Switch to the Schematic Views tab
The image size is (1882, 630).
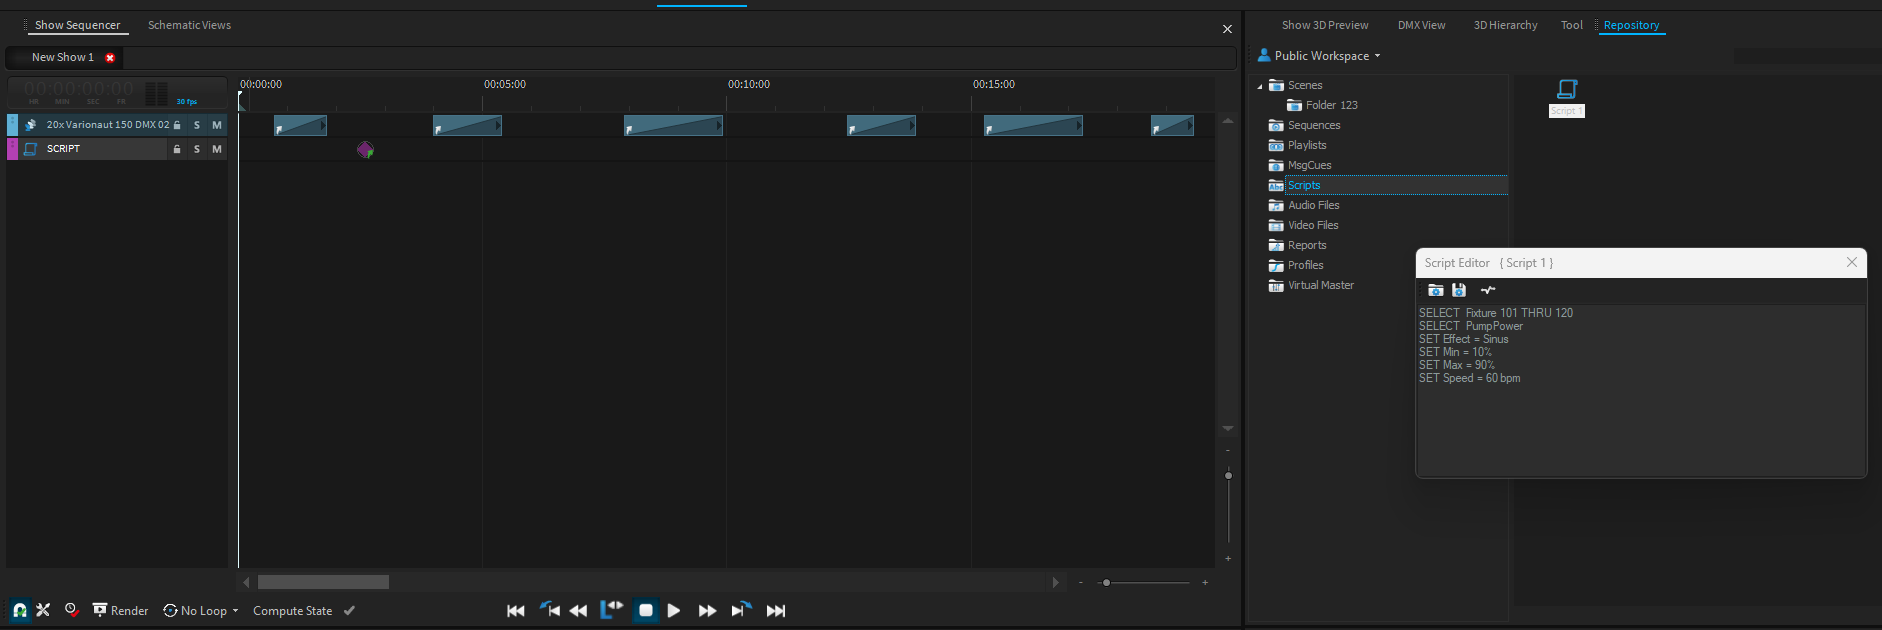[x=189, y=25]
